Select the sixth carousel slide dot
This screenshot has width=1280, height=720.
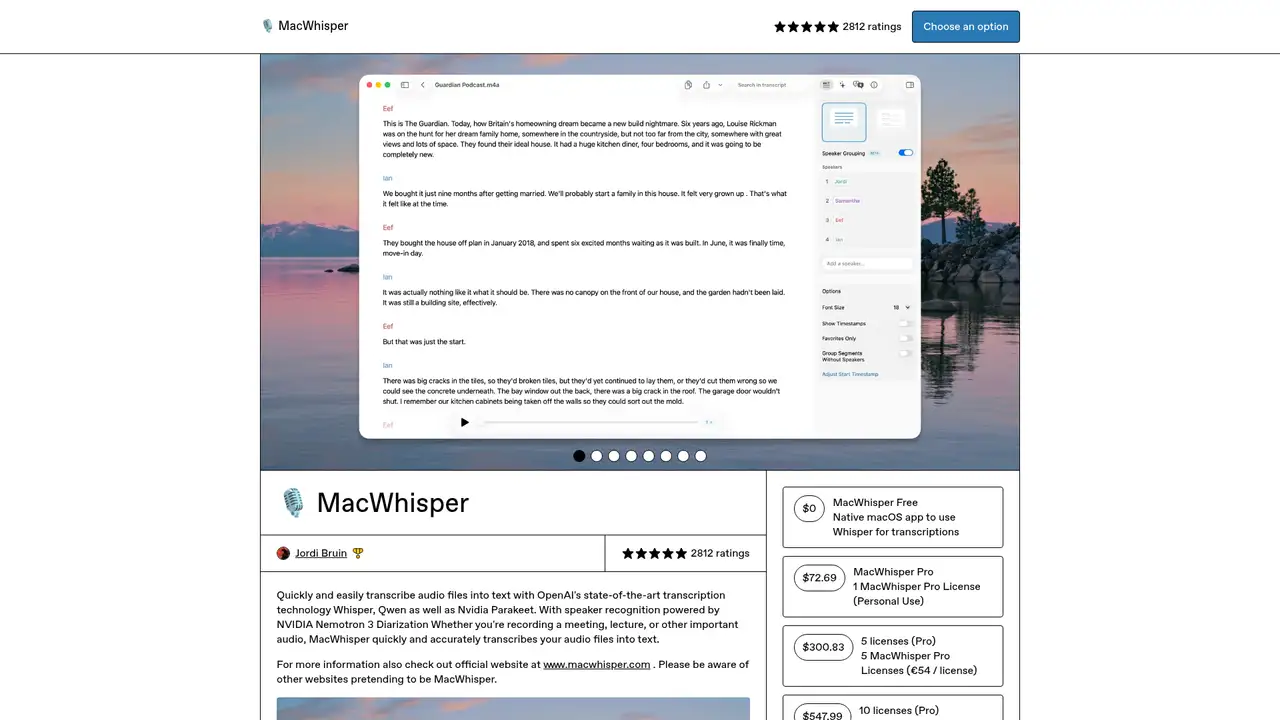coord(666,456)
